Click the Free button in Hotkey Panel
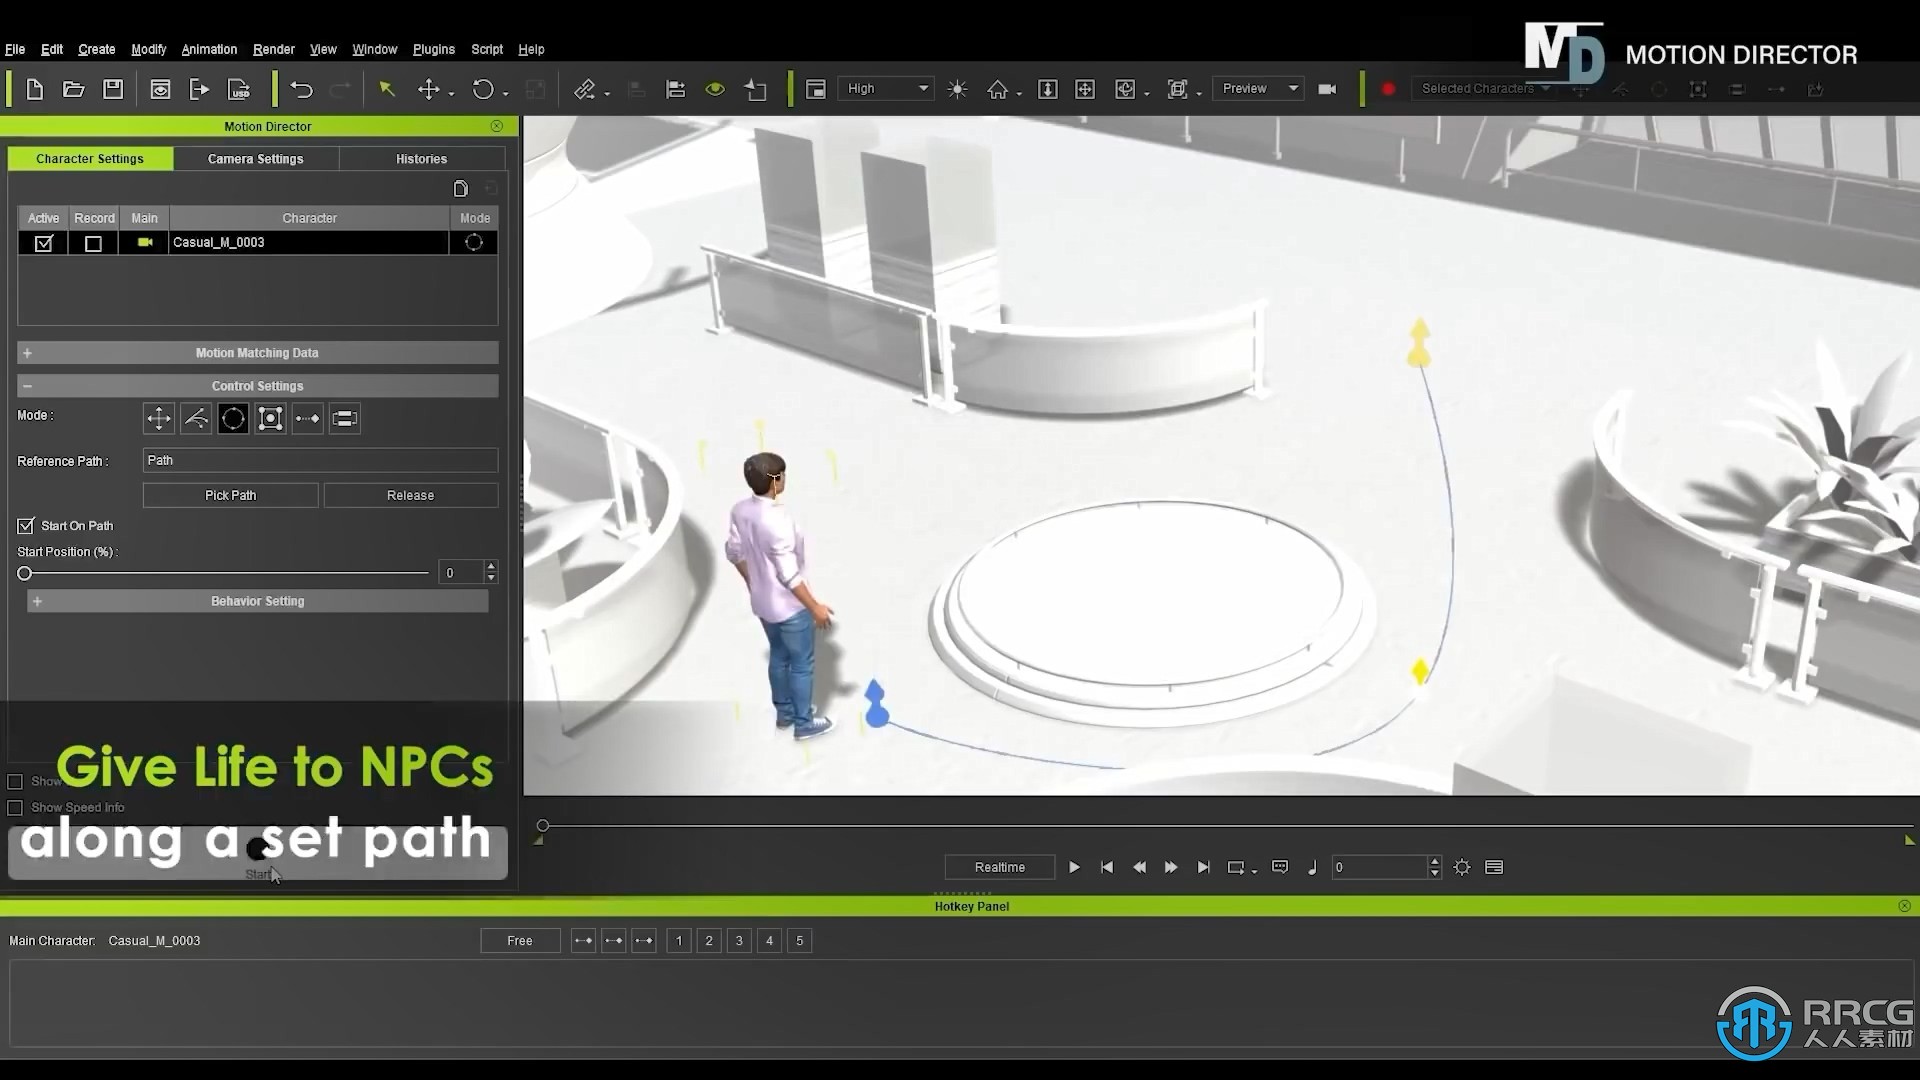 pyautogui.click(x=520, y=941)
